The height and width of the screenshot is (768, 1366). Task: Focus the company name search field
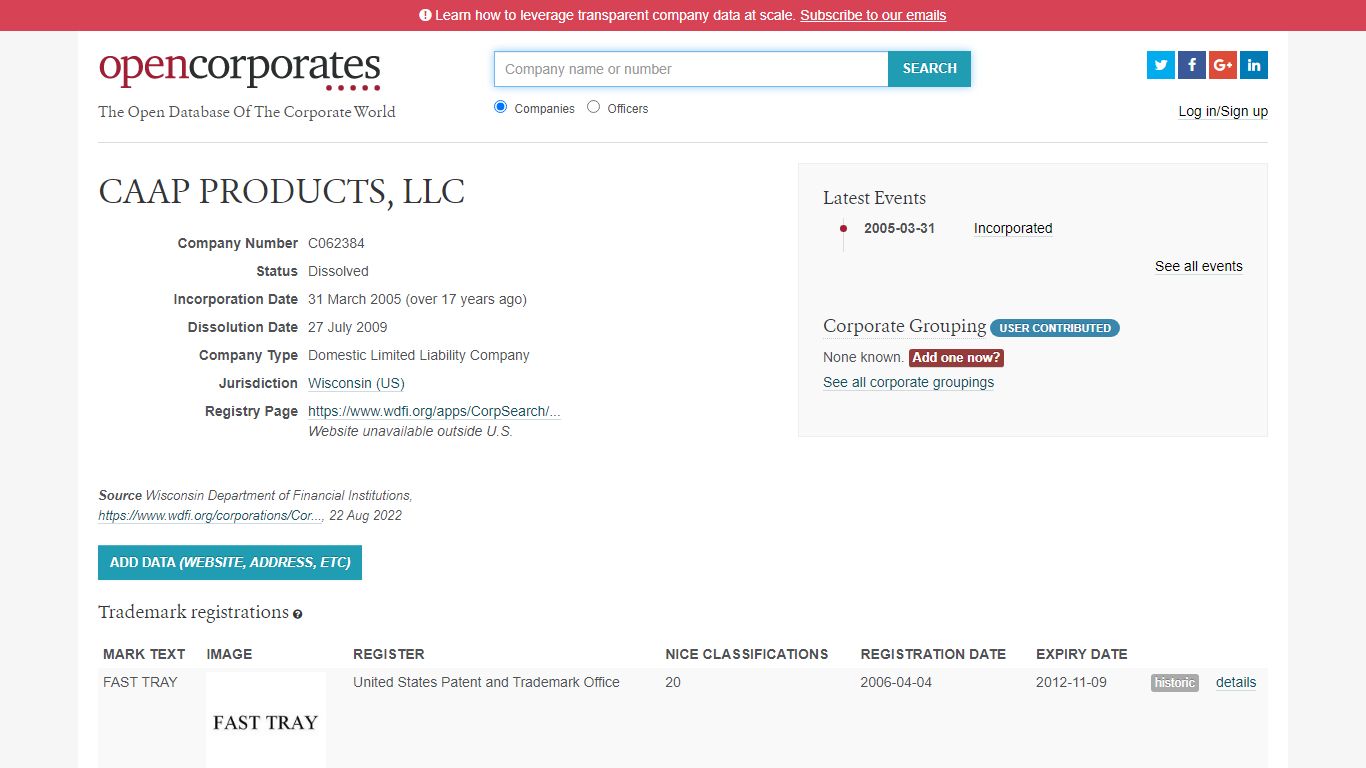(x=691, y=69)
